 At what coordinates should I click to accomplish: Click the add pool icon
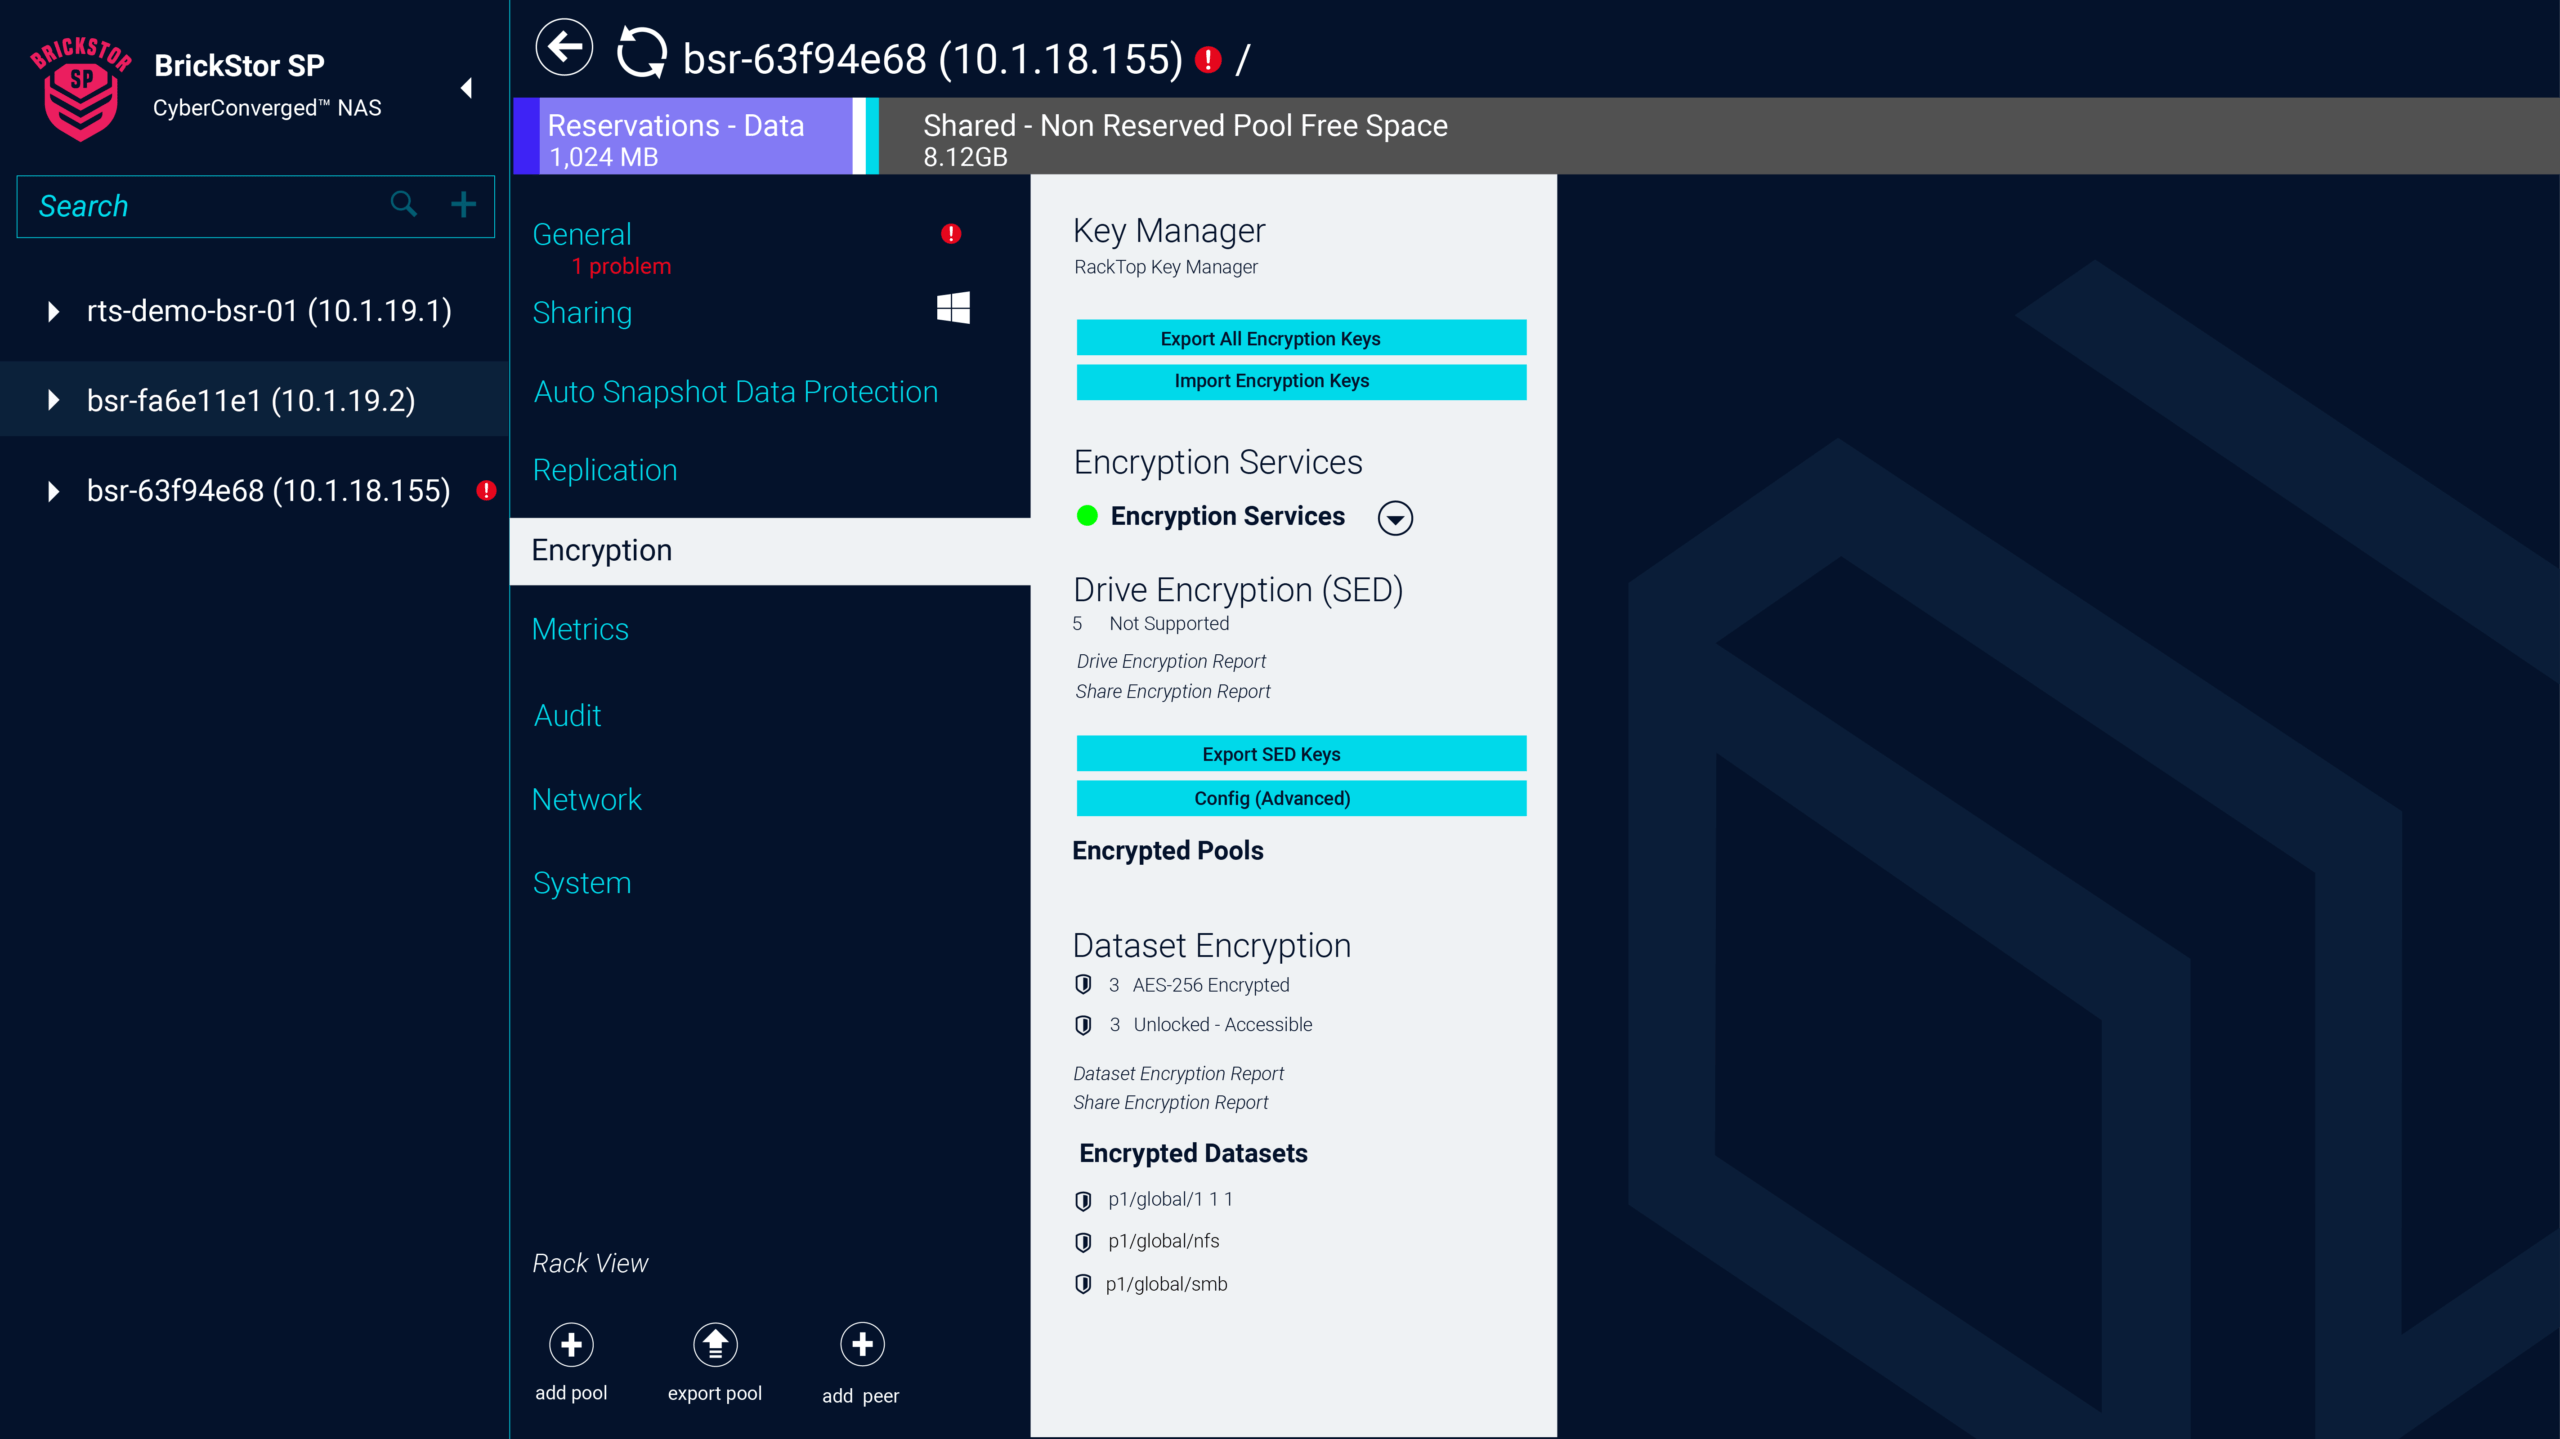pos(570,1345)
